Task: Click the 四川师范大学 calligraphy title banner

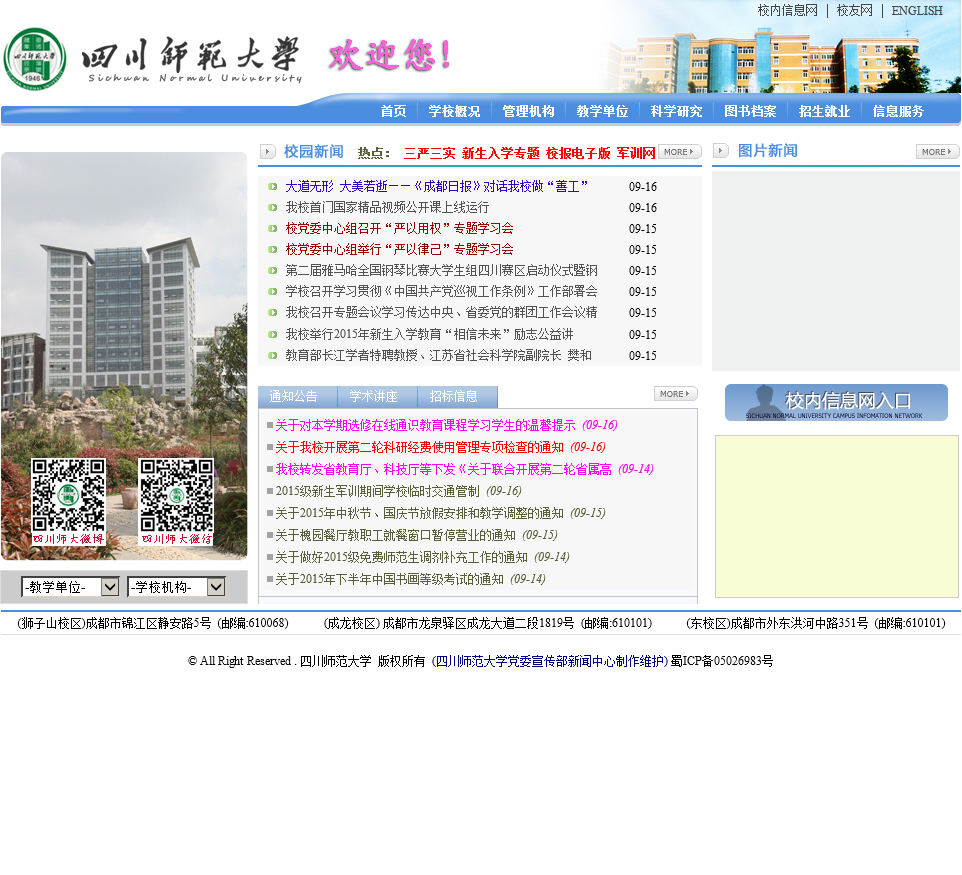Action: 192,60
